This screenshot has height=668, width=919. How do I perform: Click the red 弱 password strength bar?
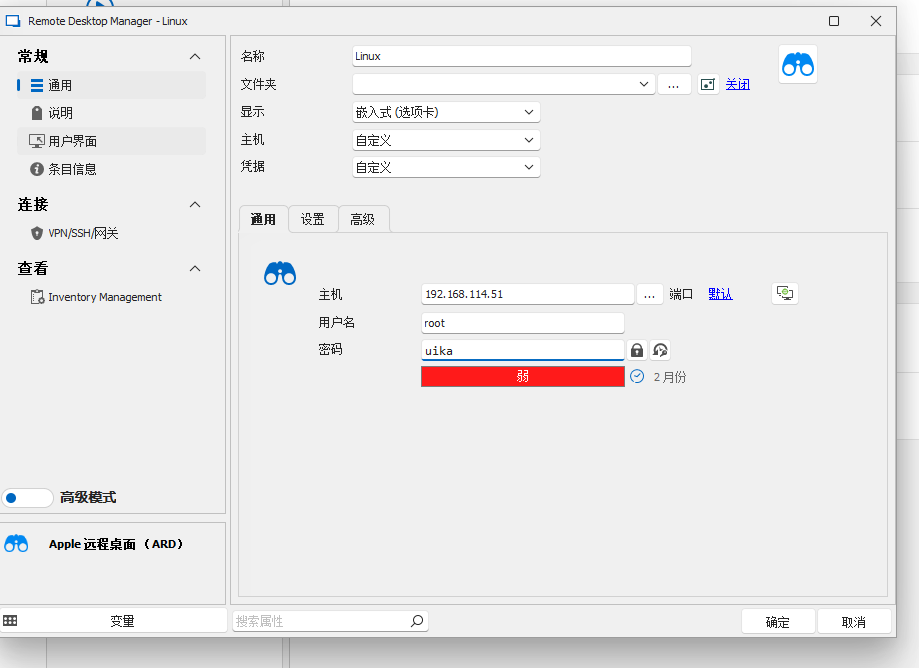click(x=522, y=377)
